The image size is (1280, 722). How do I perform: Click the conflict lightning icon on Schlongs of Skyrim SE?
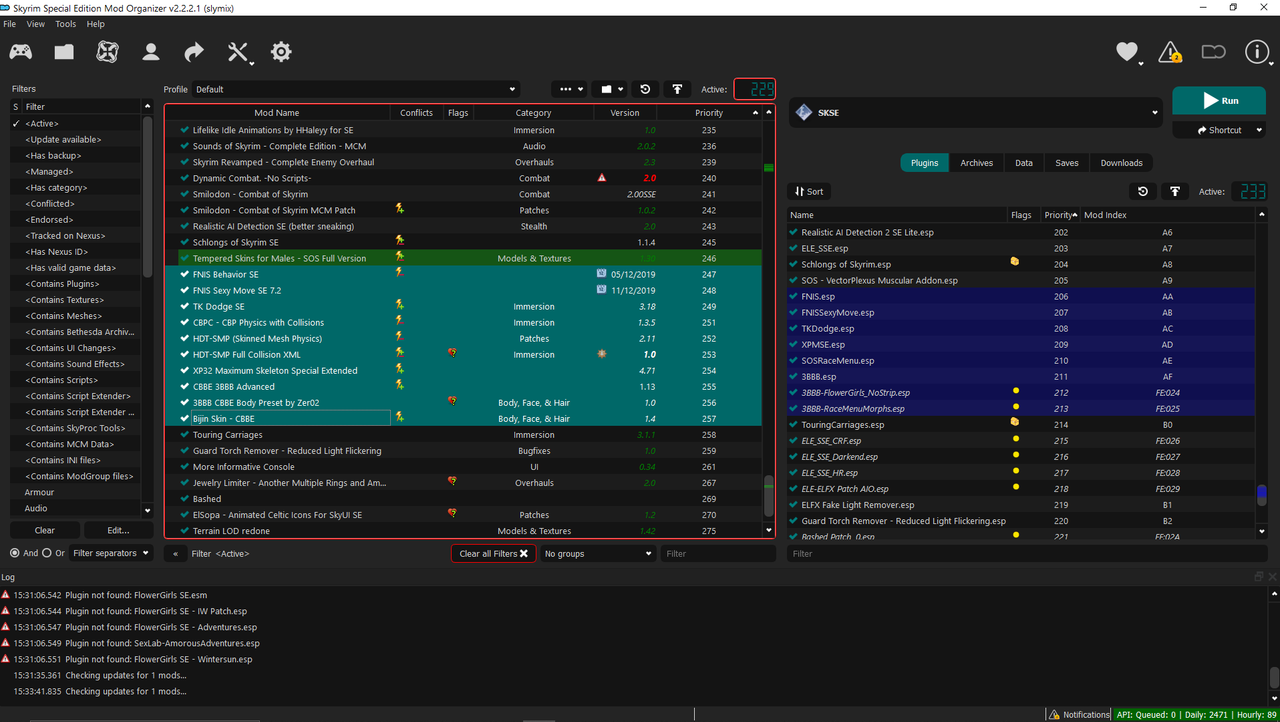(x=399, y=242)
